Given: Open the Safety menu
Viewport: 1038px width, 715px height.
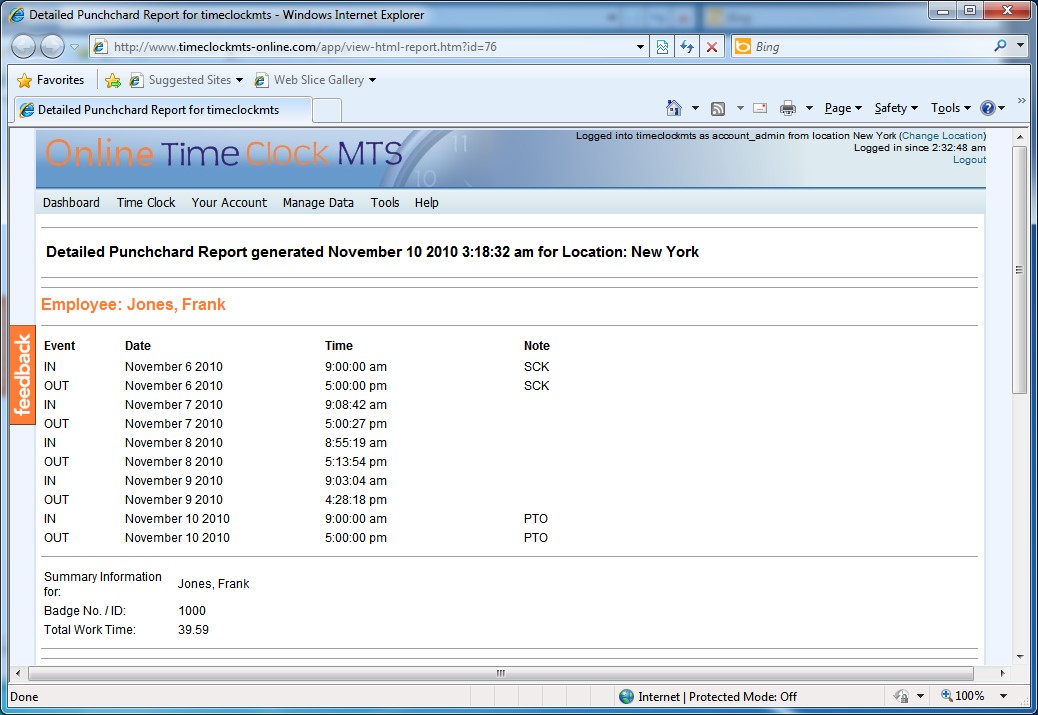Looking at the screenshot, I should (896, 108).
